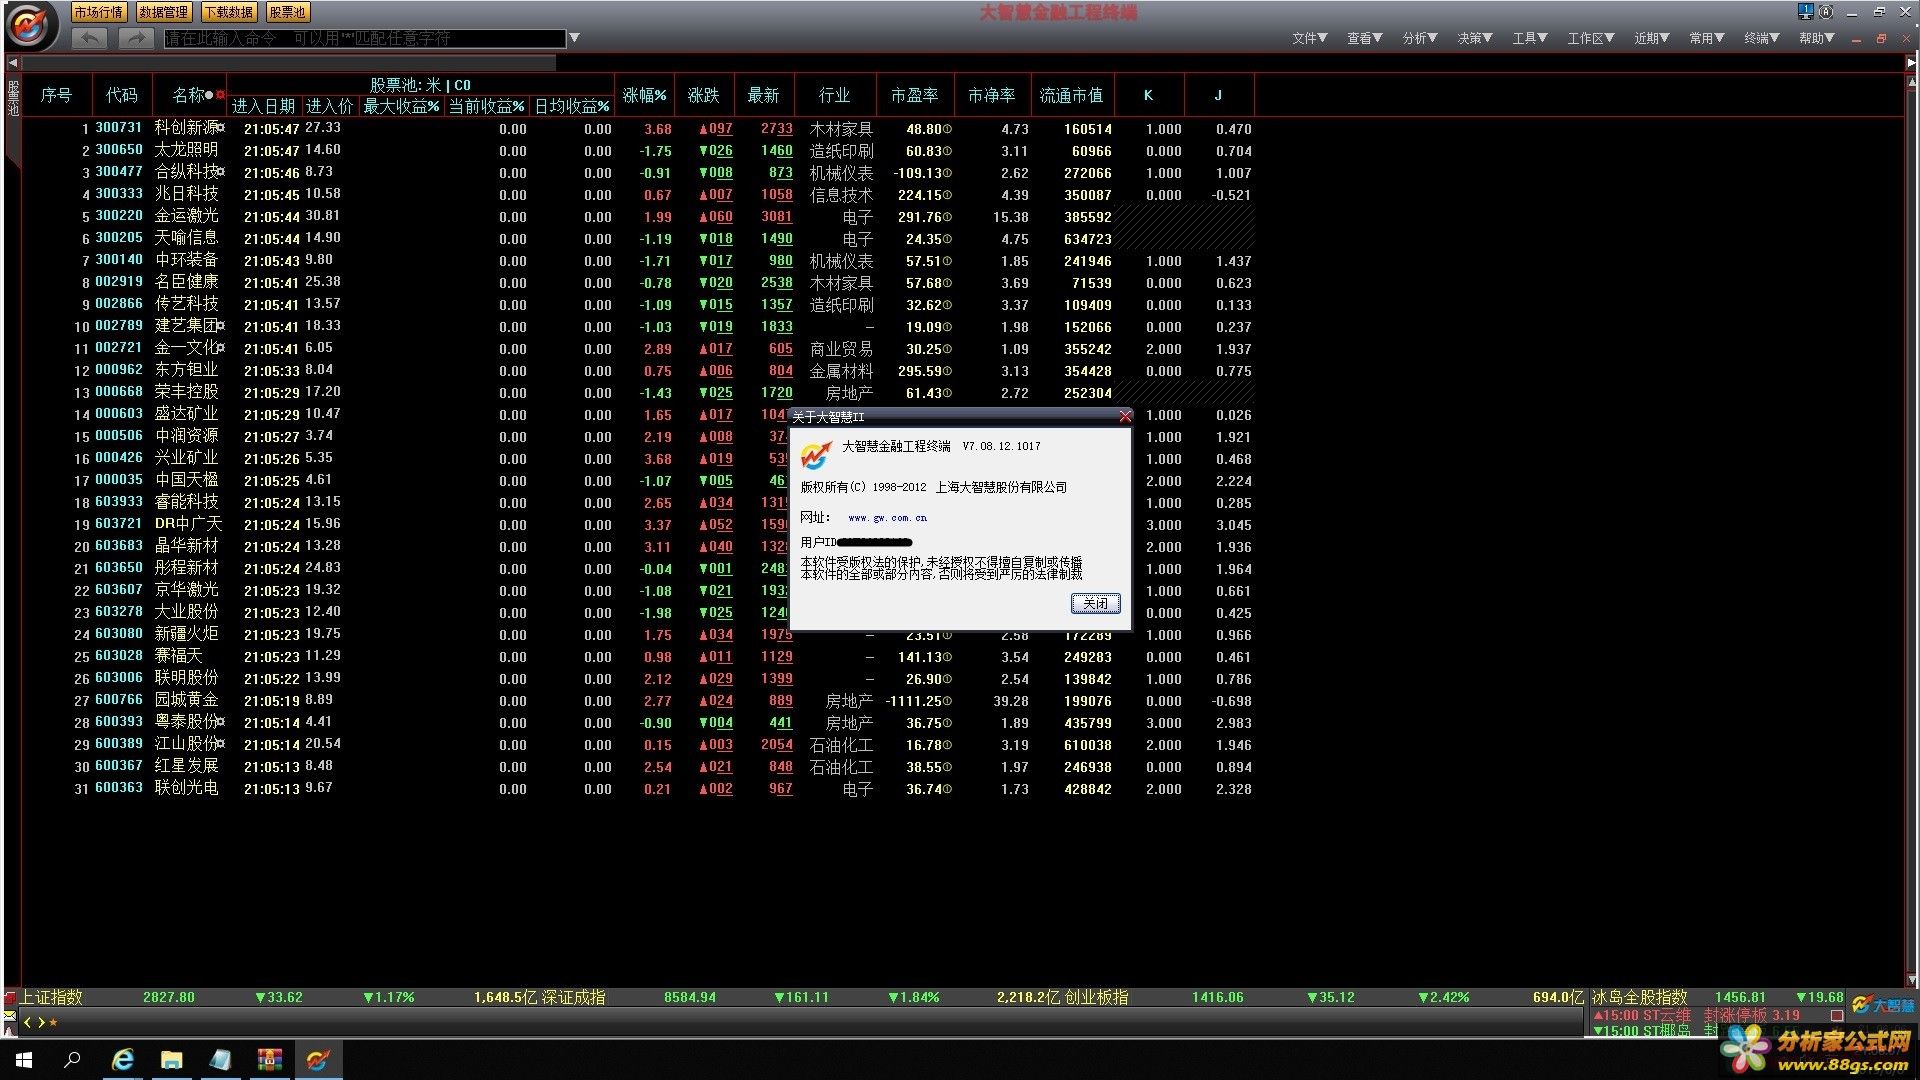Click the 进入日期 sub-column header
This screenshot has height=1080, width=1920.
[263, 106]
